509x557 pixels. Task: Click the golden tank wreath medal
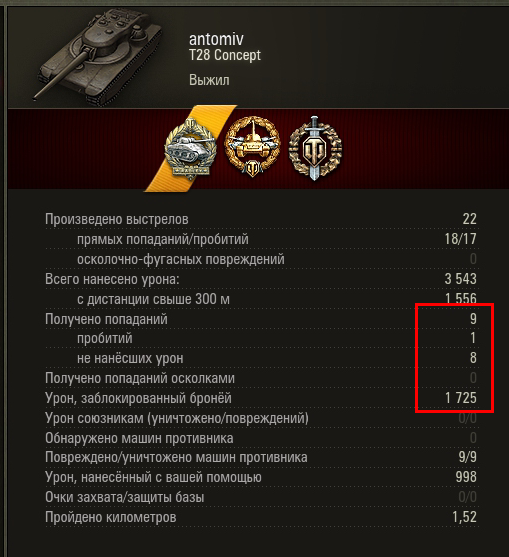[x=253, y=147]
